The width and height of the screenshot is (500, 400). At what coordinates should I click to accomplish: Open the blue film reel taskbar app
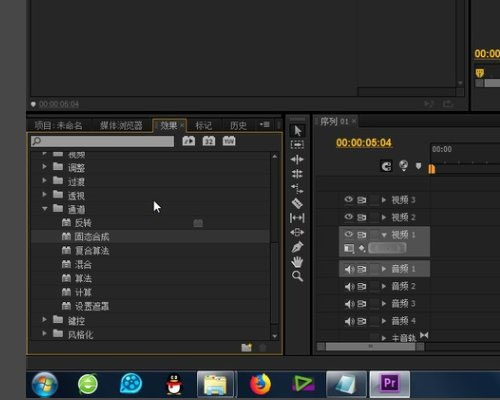tap(131, 384)
